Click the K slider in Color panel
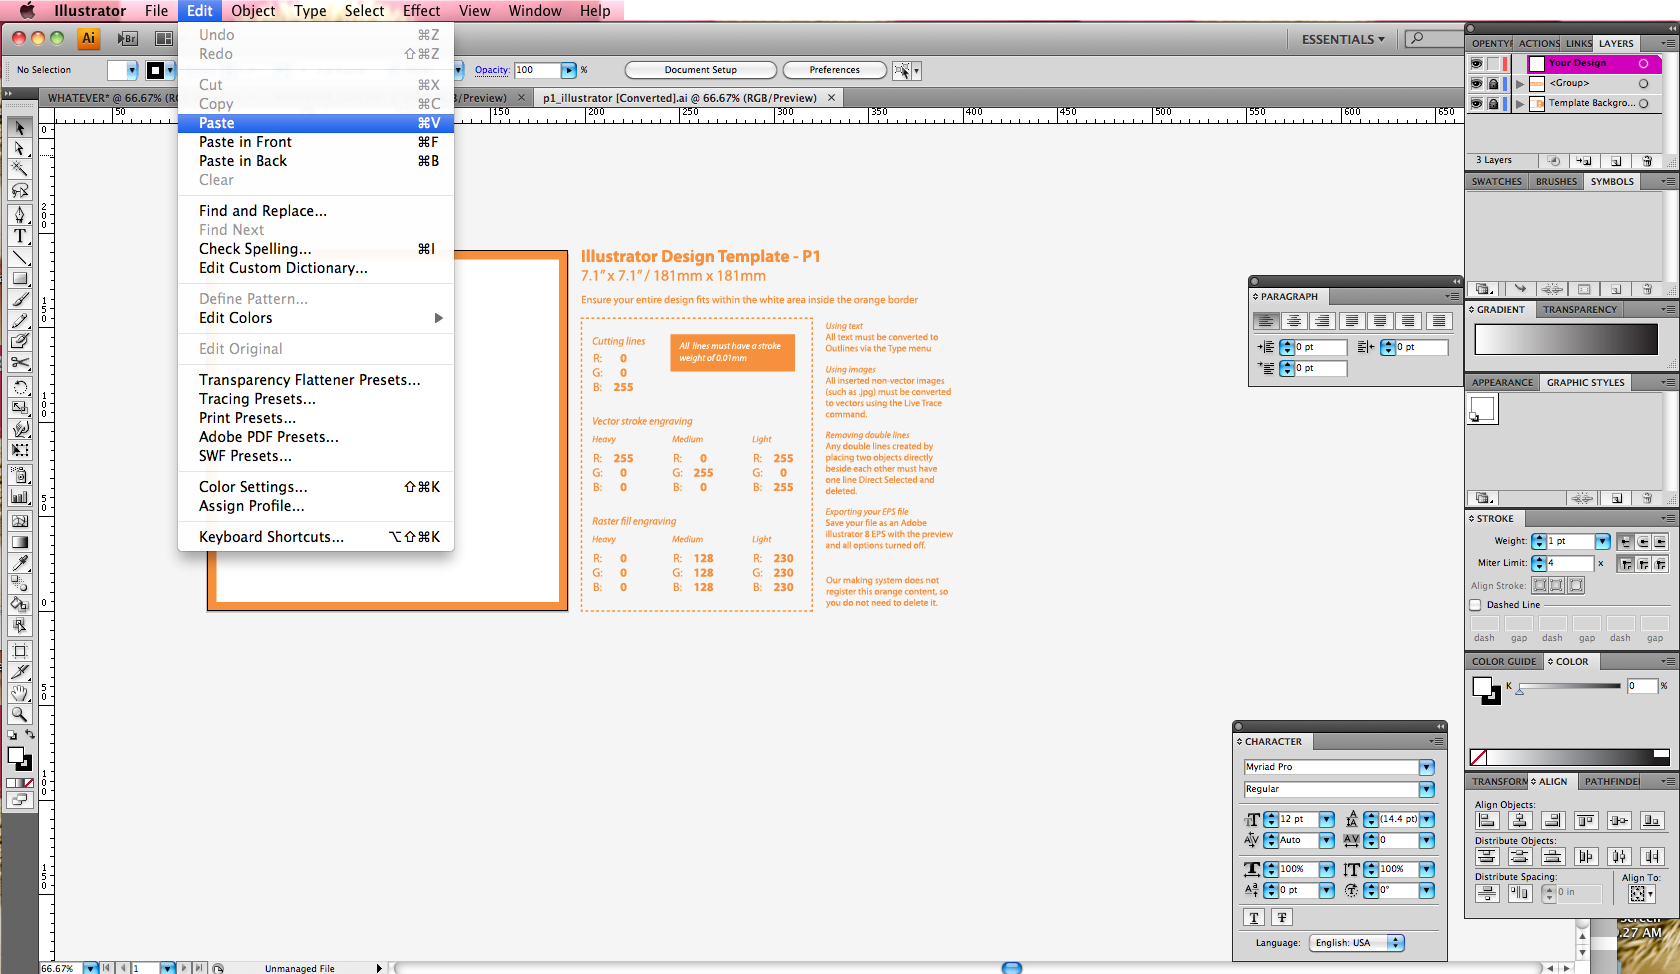 (x=1568, y=686)
